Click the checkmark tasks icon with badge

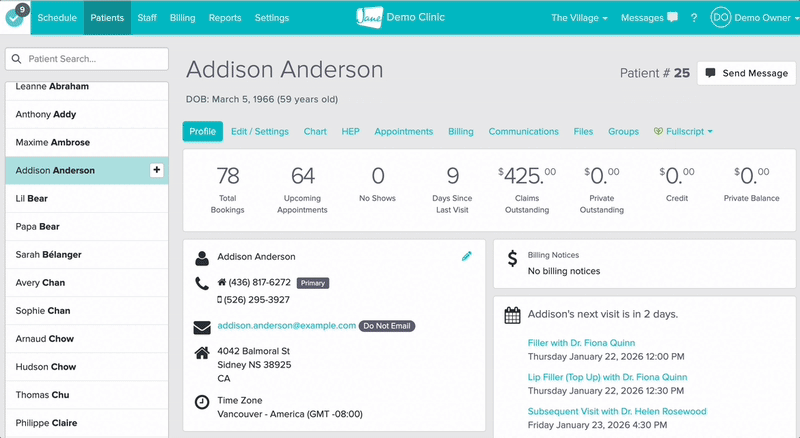(16, 18)
